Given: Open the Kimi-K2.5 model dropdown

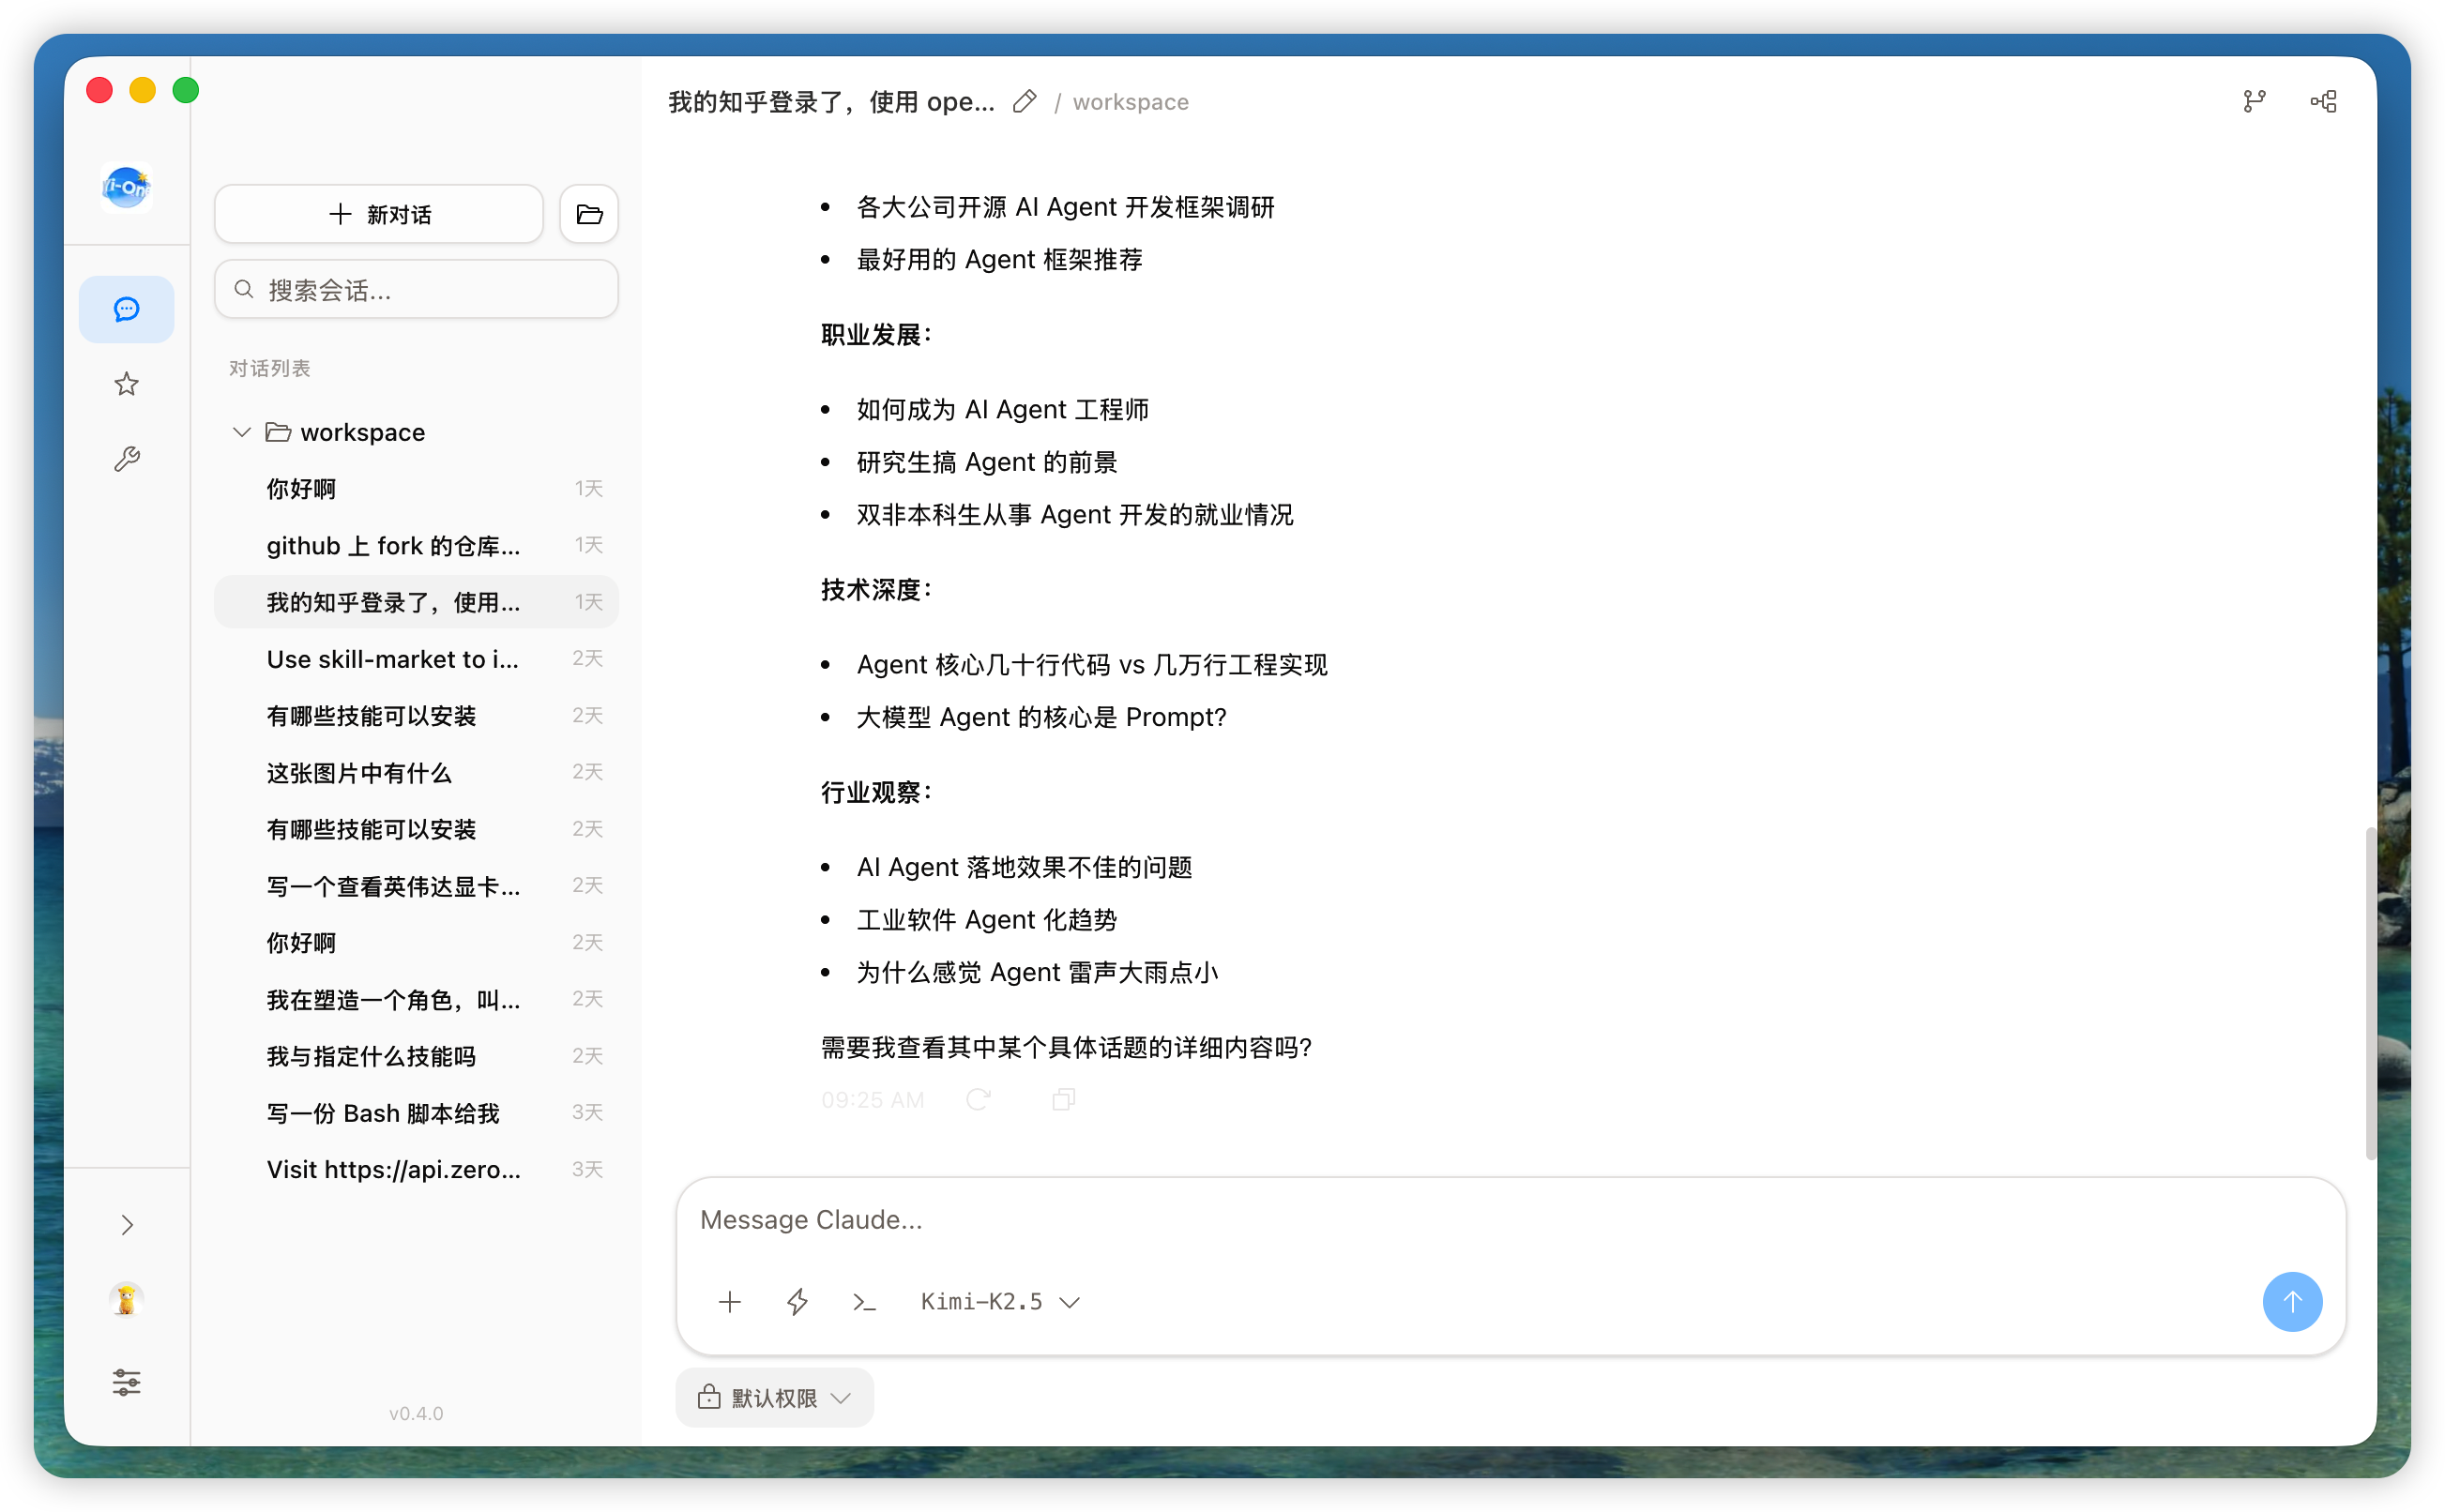Looking at the screenshot, I should tap(1000, 1301).
